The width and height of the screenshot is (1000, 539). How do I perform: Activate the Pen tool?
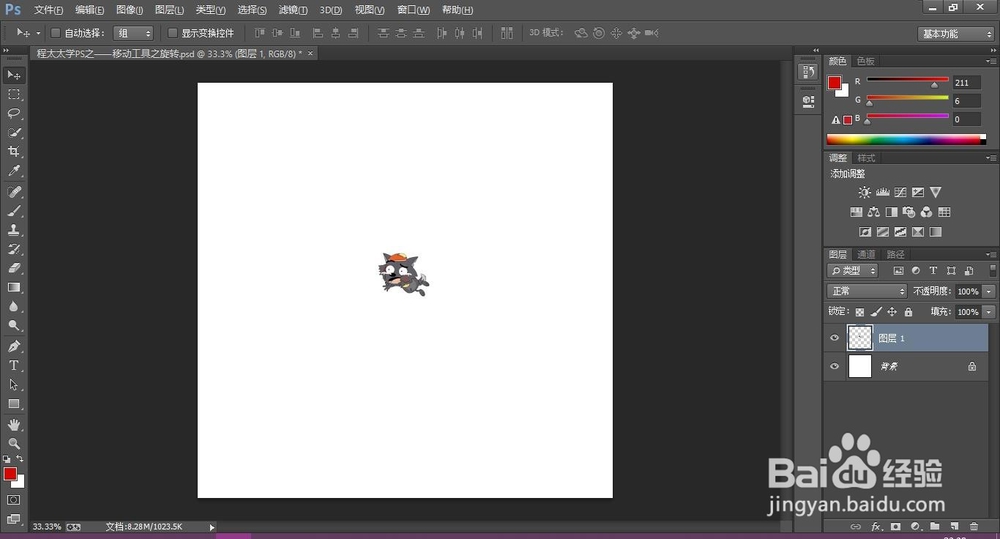[13, 346]
